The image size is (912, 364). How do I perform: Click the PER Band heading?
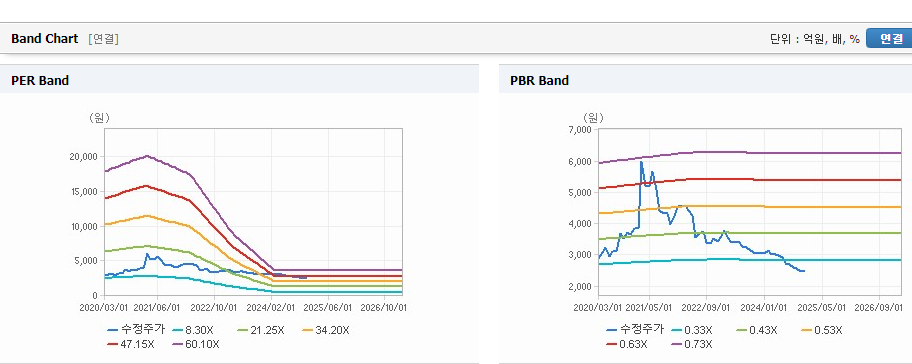(40, 81)
